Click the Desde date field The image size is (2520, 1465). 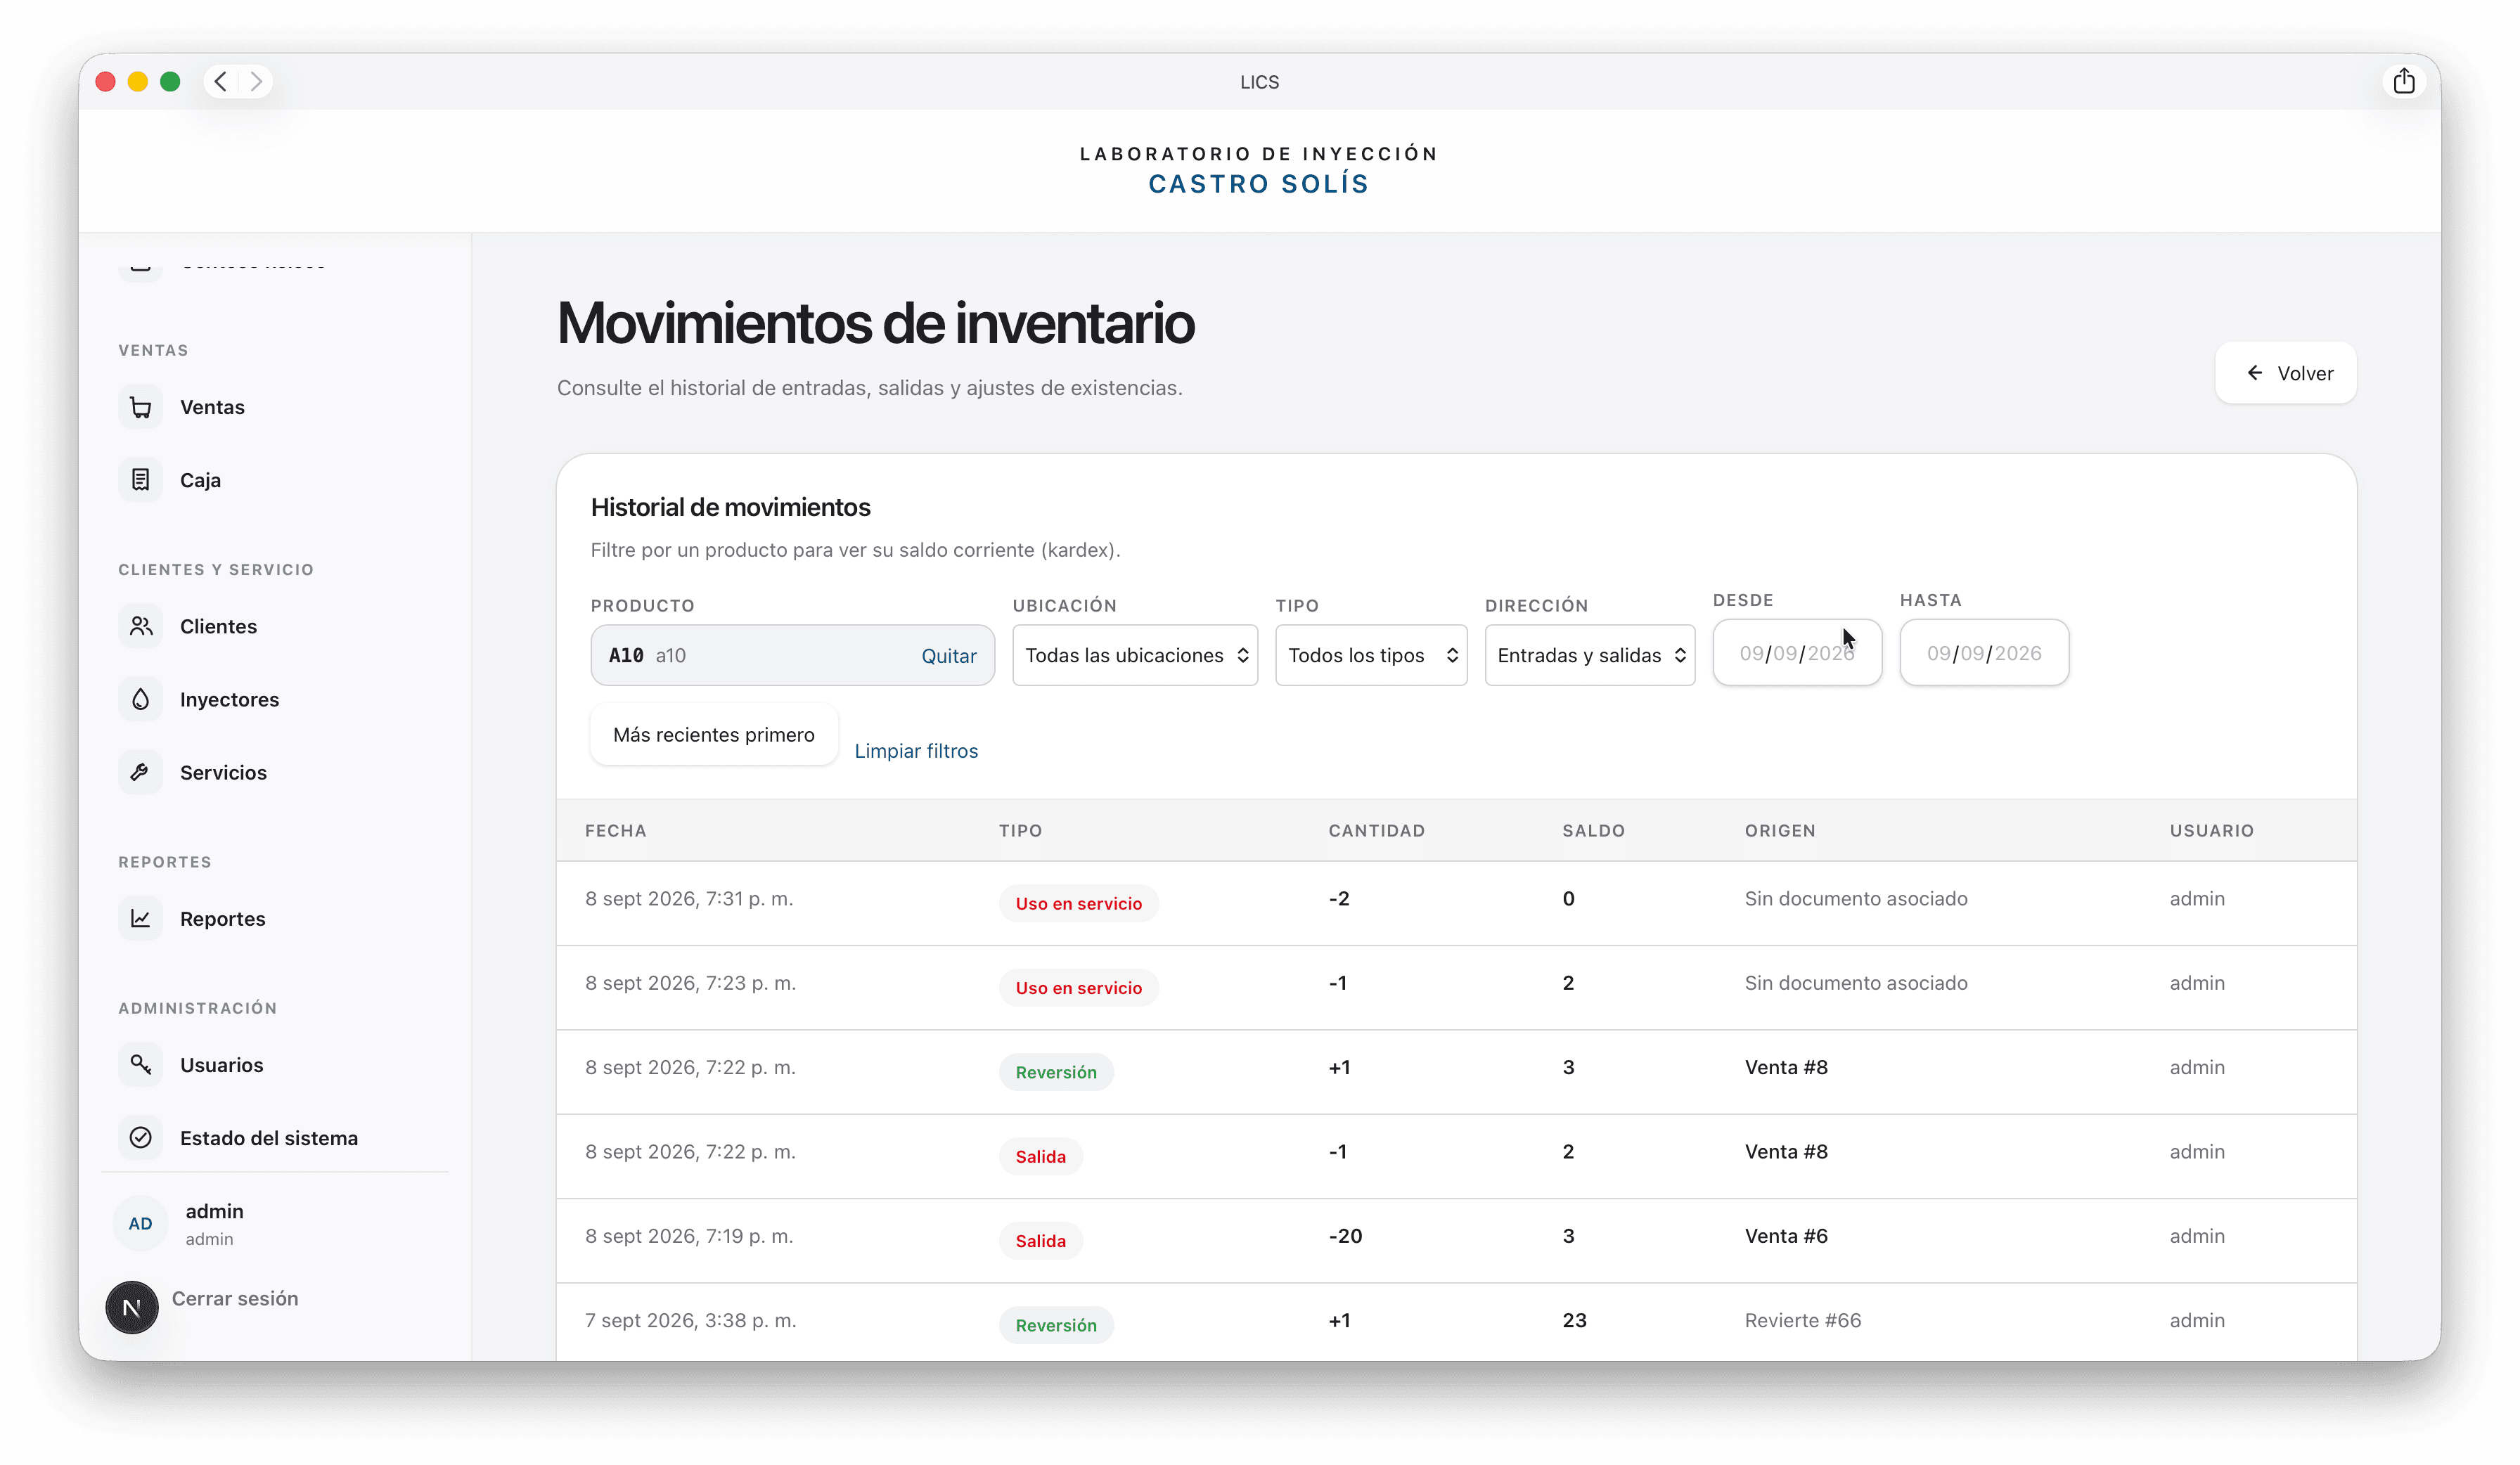1796,653
